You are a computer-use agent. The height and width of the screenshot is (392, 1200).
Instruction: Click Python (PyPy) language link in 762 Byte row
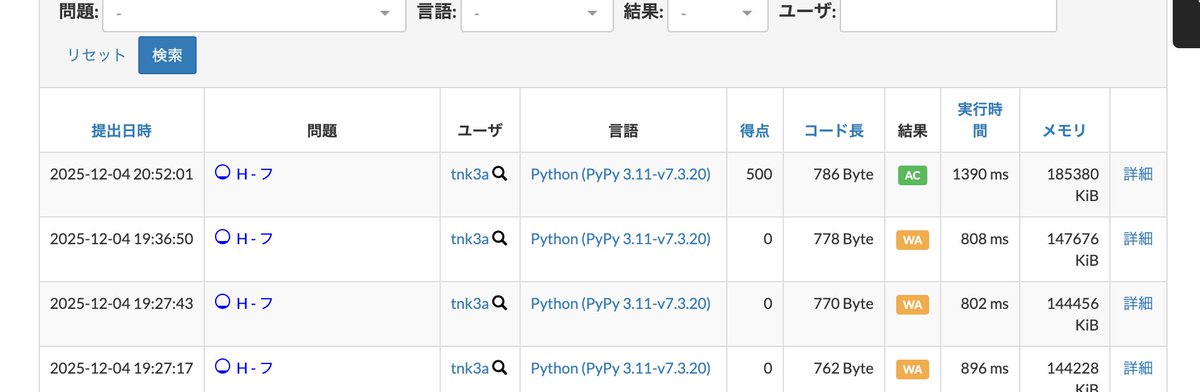click(620, 368)
